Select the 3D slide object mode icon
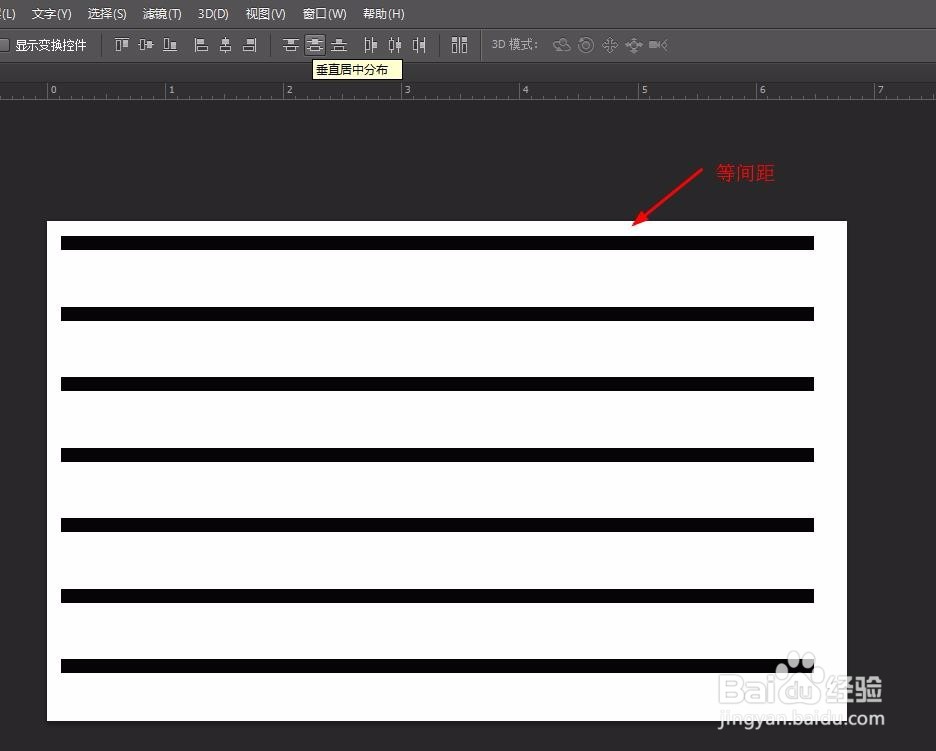This screenshot has height=751, width=936. pyautogui.click(x=634, y=45)
